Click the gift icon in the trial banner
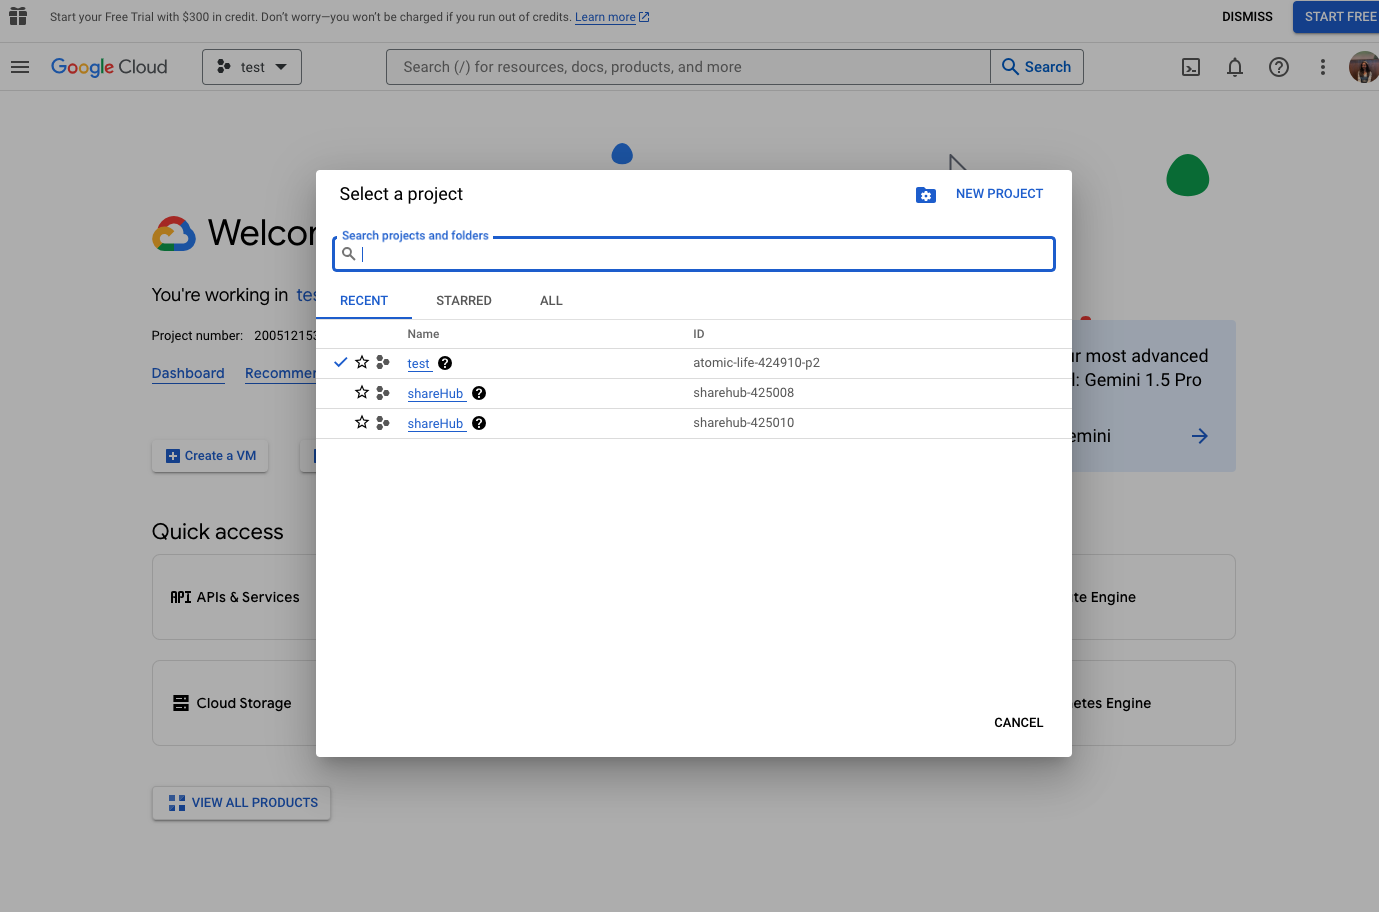The image size is (1379, 912). click(x=18, y=16)
